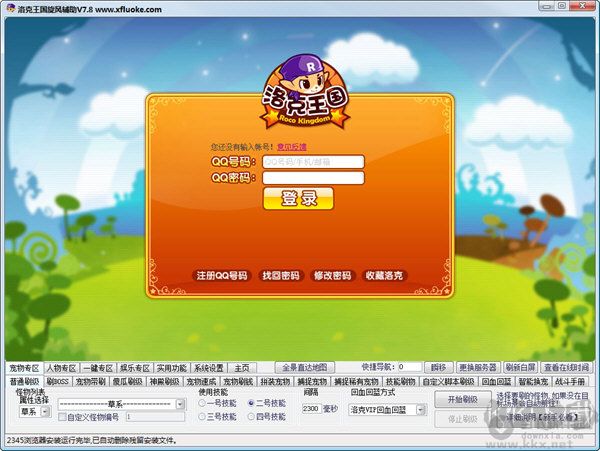Go to the 主页 tab
The width and height of the screenshot is (600, 451).
(242, 368)
